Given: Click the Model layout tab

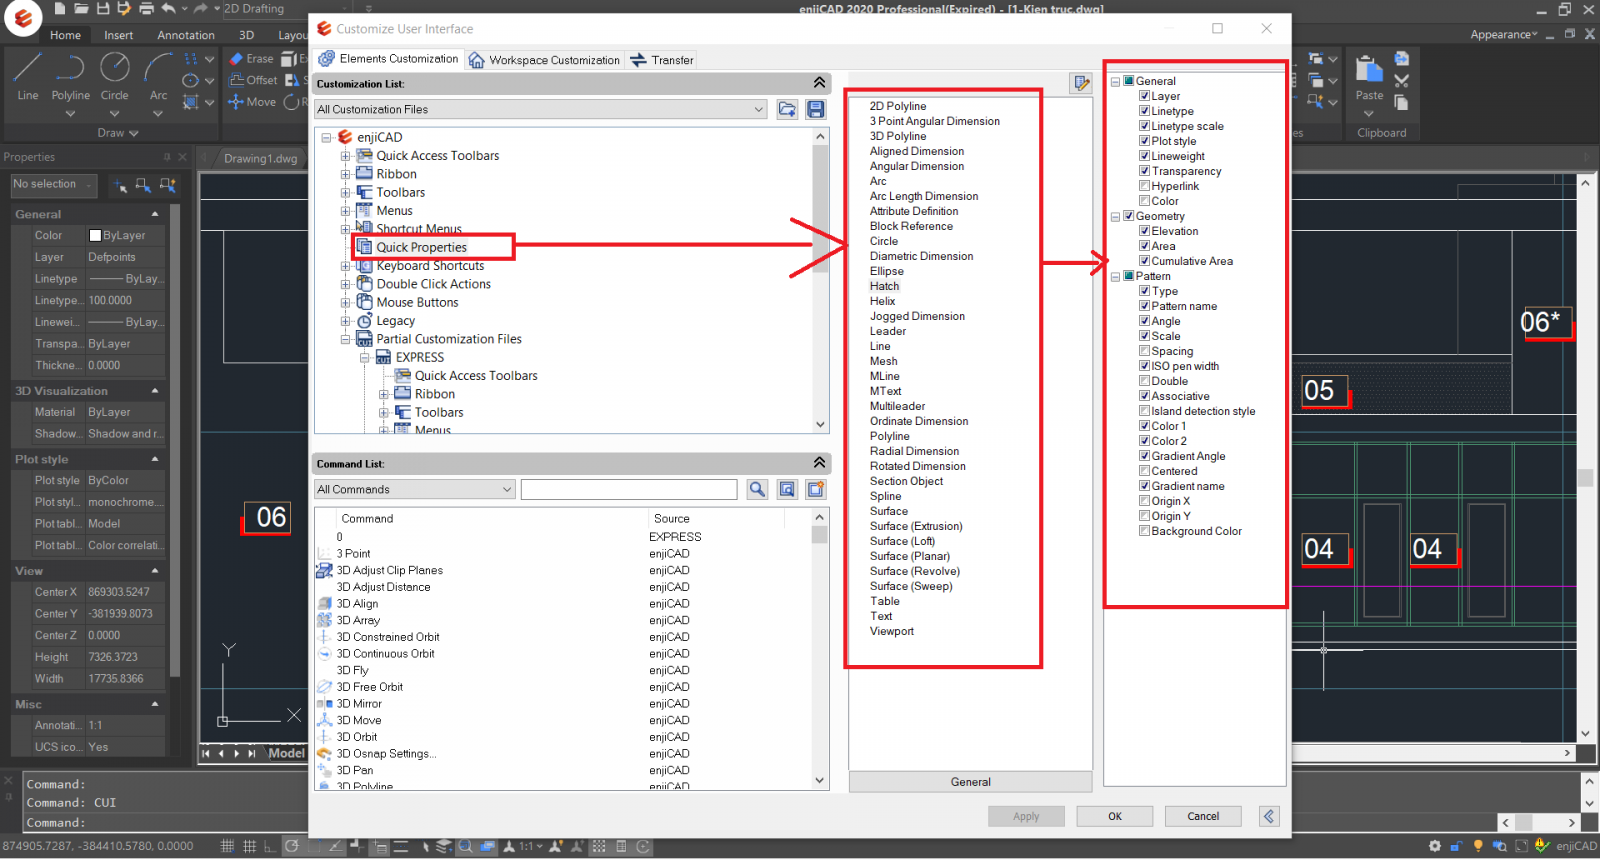Looking at the screenshot, I should click(286, 753).
